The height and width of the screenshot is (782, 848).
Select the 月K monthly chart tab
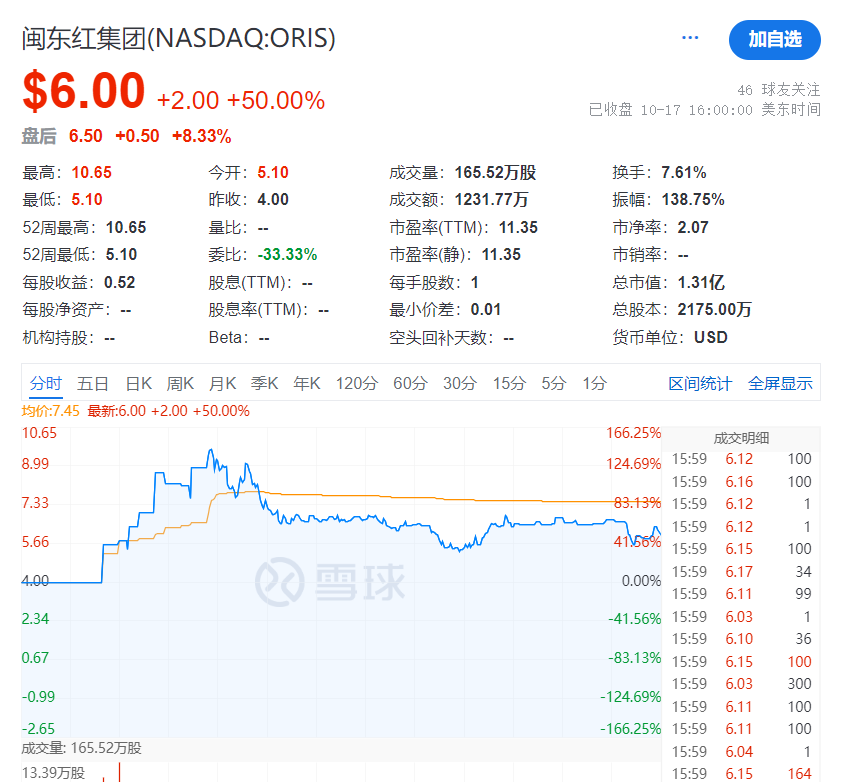tap(227, 383)
